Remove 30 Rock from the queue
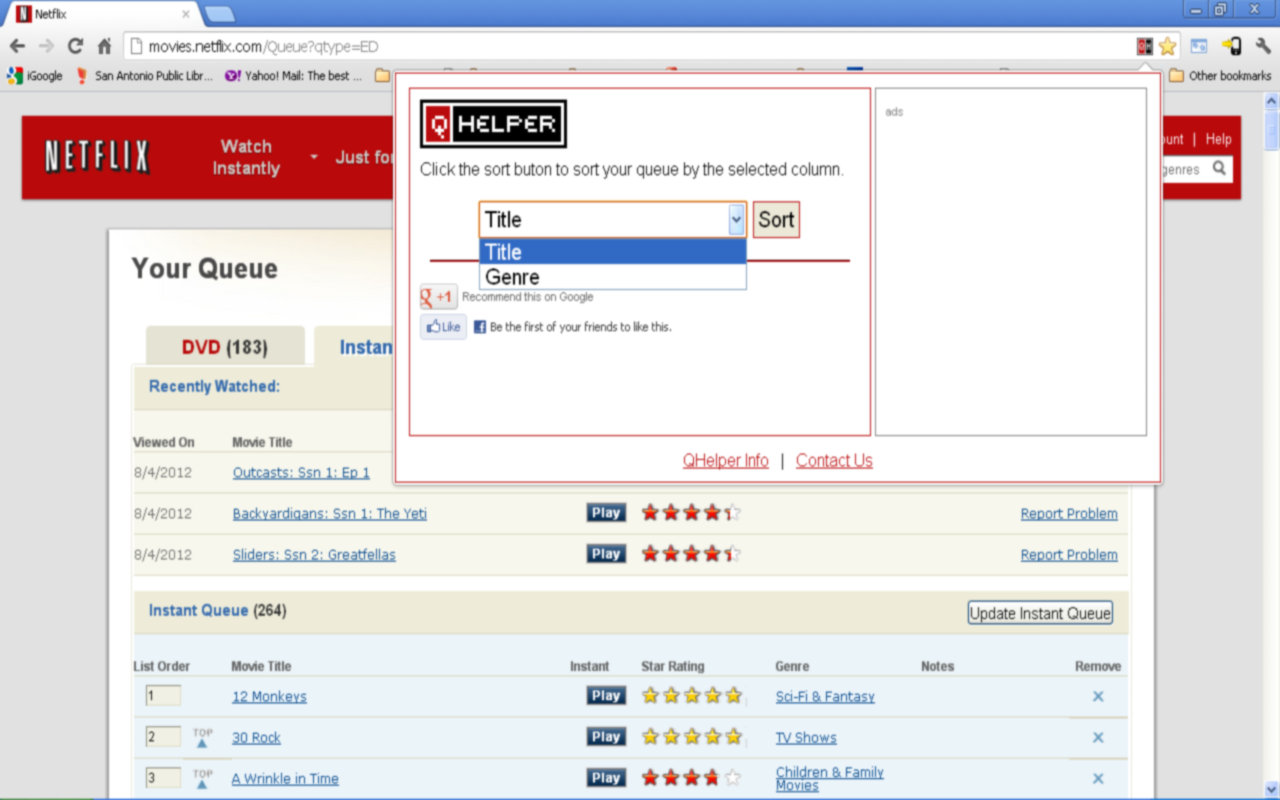This screenshot has width=1280, height=800. [x=1098, y=737]
